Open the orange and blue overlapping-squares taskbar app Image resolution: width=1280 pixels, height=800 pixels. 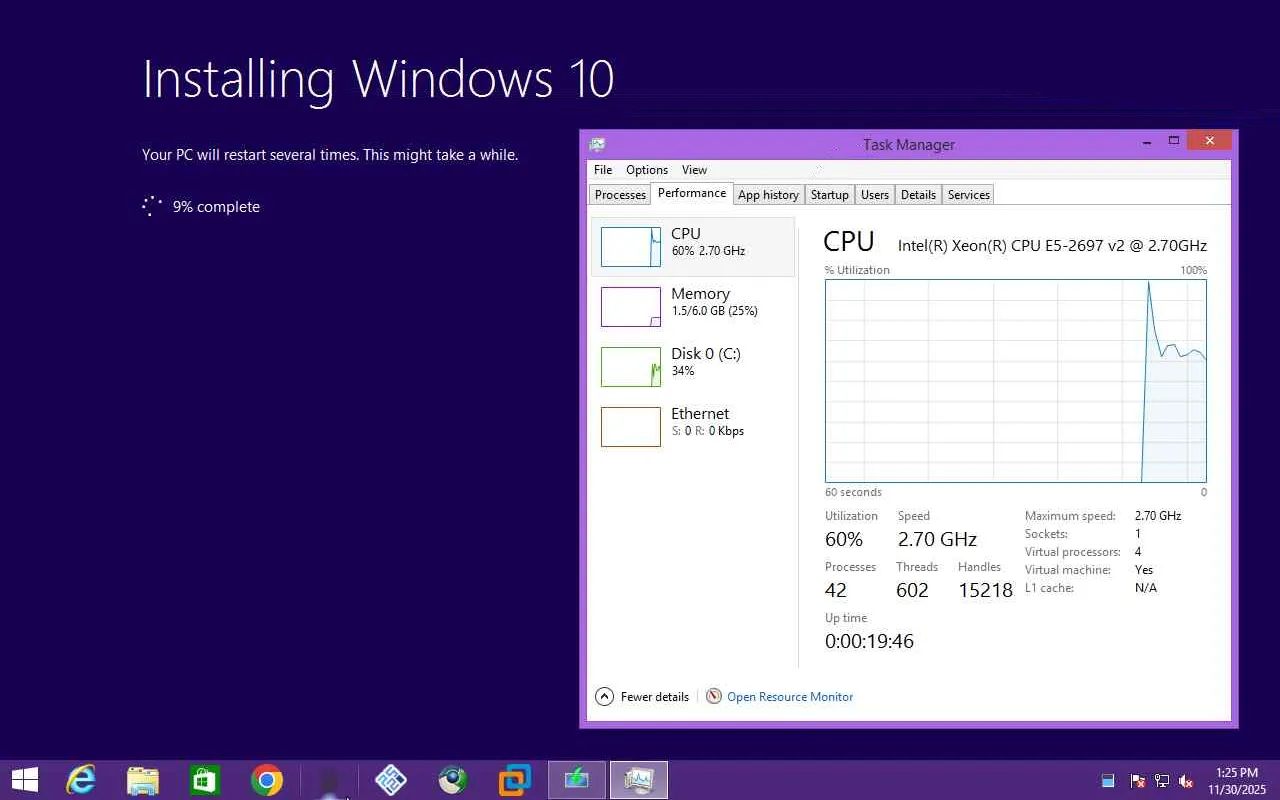tap(515, 780)
